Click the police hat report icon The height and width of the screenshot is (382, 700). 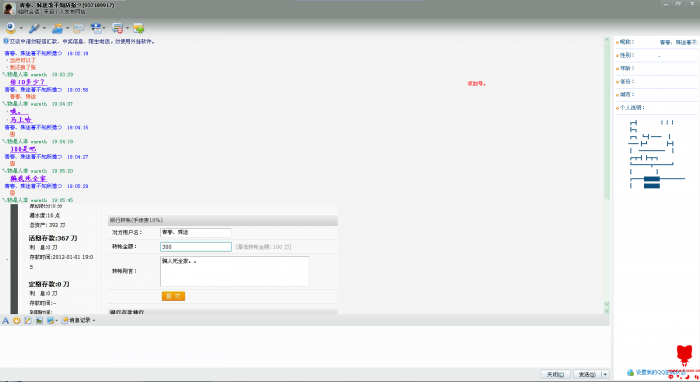(96, 29)
